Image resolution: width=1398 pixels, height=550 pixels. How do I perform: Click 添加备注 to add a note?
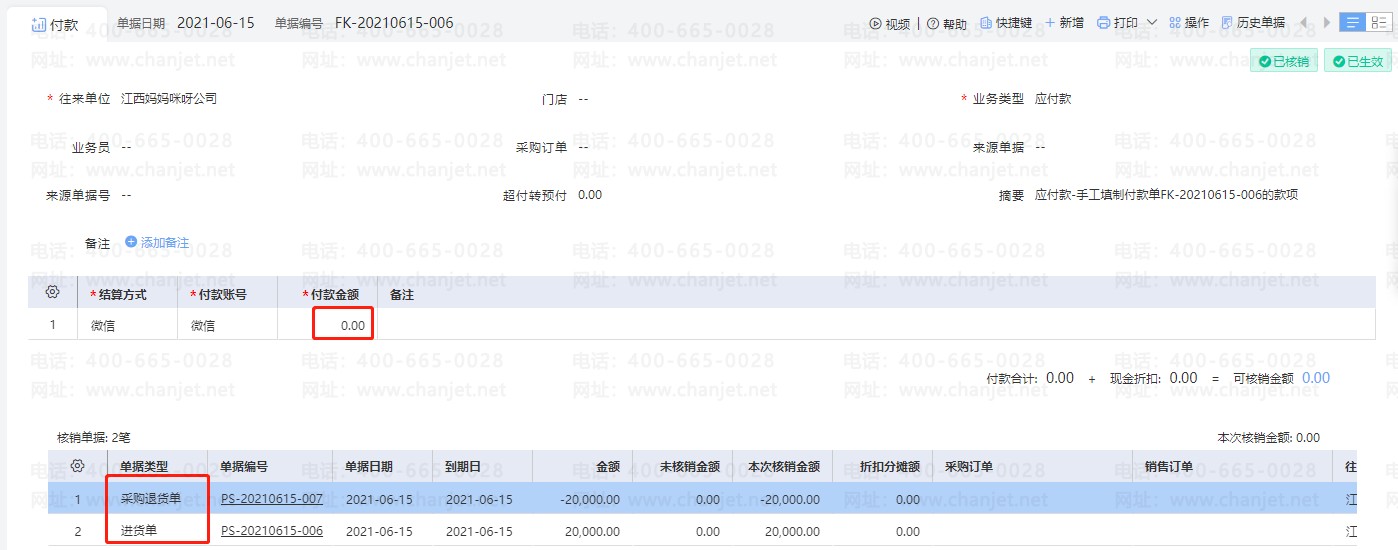(157, 243)
